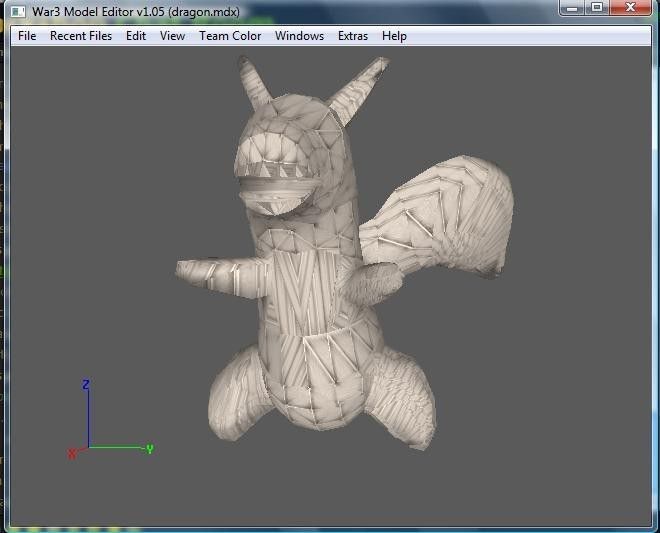Maximize the War3 Model Editor window
This screenshot has height=533, width=660.
click(x=597, y=8)
